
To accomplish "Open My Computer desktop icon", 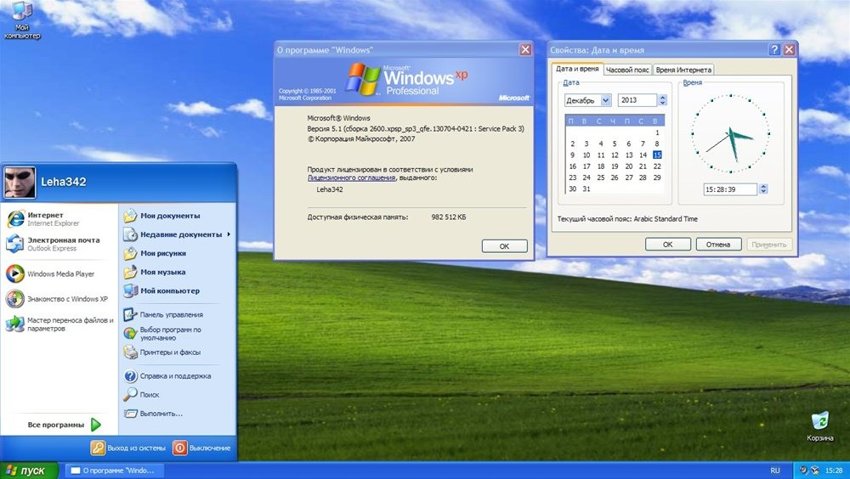I will pyautogui.click(x=22, y=20).
